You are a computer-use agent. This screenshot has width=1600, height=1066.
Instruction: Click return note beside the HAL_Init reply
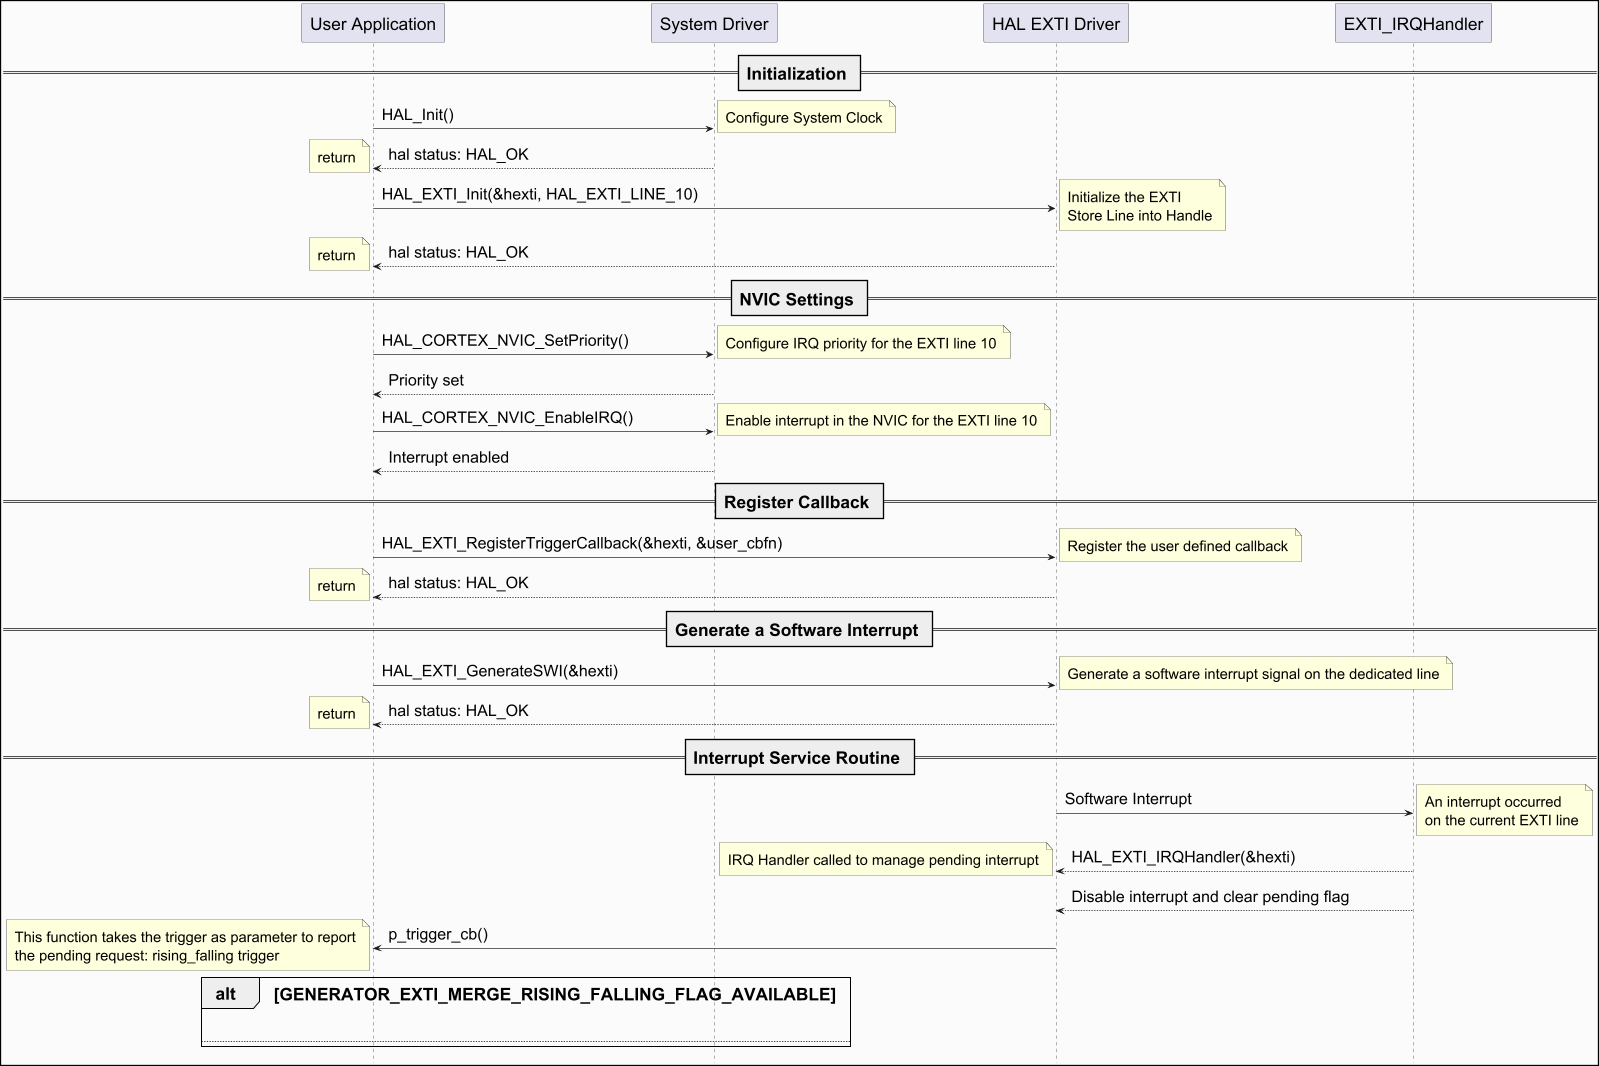coord(339,157)
